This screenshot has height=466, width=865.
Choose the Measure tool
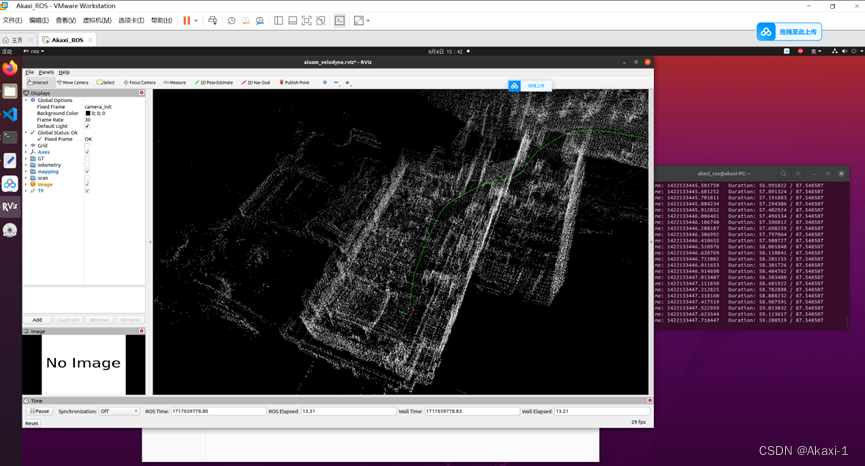[x=175, y=82]
